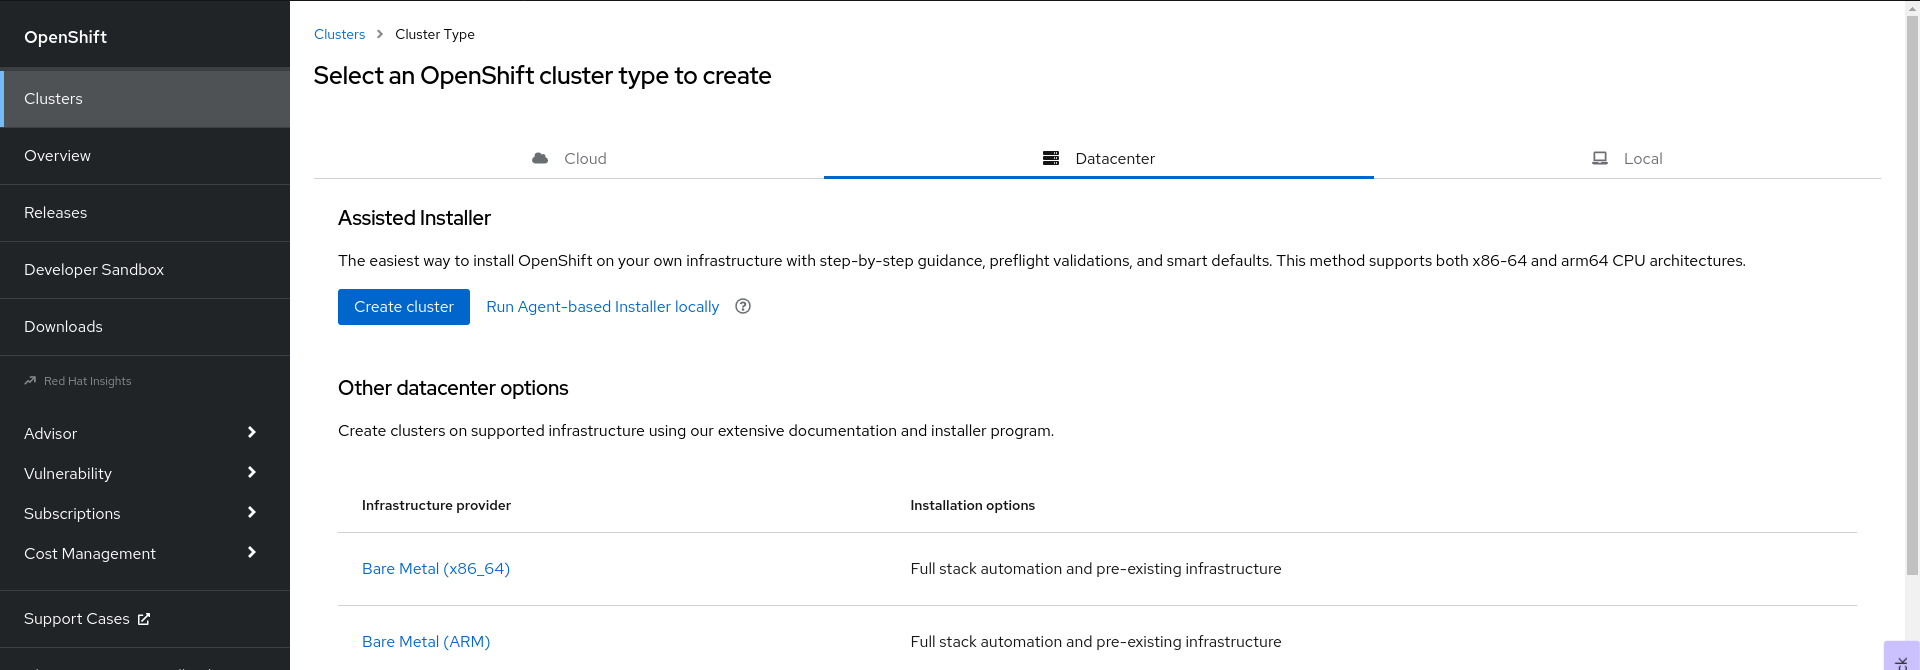The height and width of the screenshot is (670, 1920).
Task: Click the widget icon in bottom-right corner
Action: point(1901,660)
